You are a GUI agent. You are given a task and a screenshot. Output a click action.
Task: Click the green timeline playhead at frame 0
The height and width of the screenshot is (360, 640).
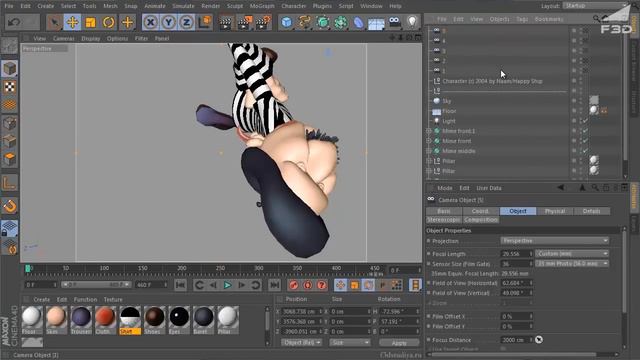[x=28, y=268]
